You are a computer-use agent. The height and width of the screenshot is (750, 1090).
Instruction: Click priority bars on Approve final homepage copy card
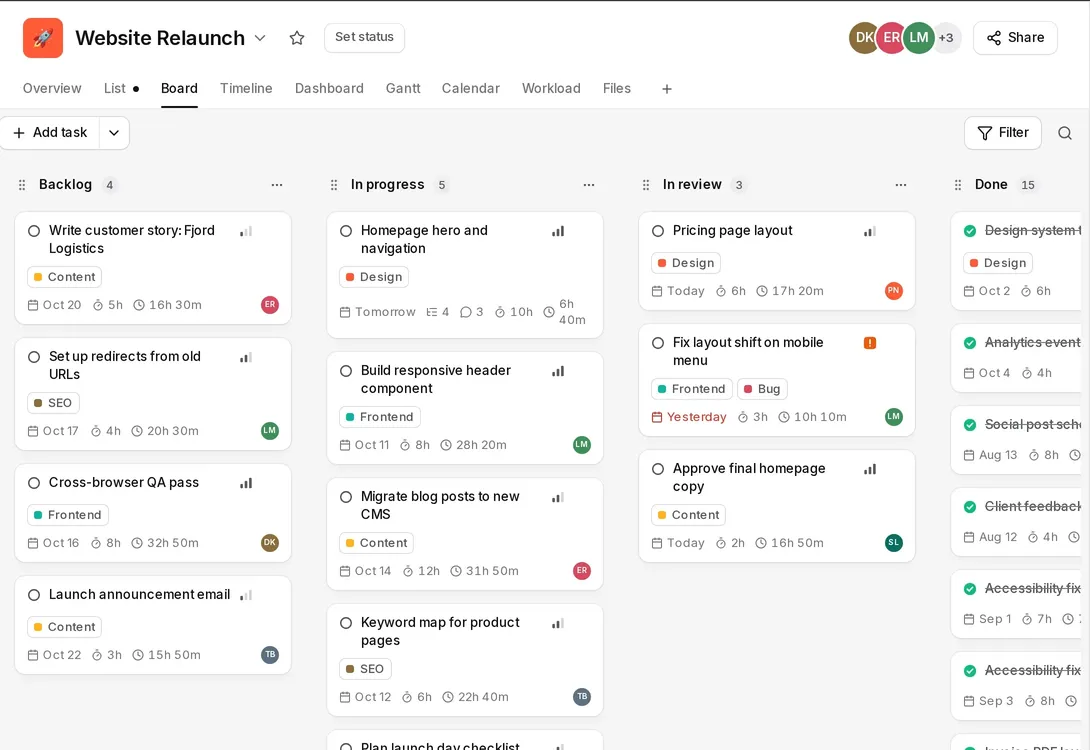click(x=870, y=469)
